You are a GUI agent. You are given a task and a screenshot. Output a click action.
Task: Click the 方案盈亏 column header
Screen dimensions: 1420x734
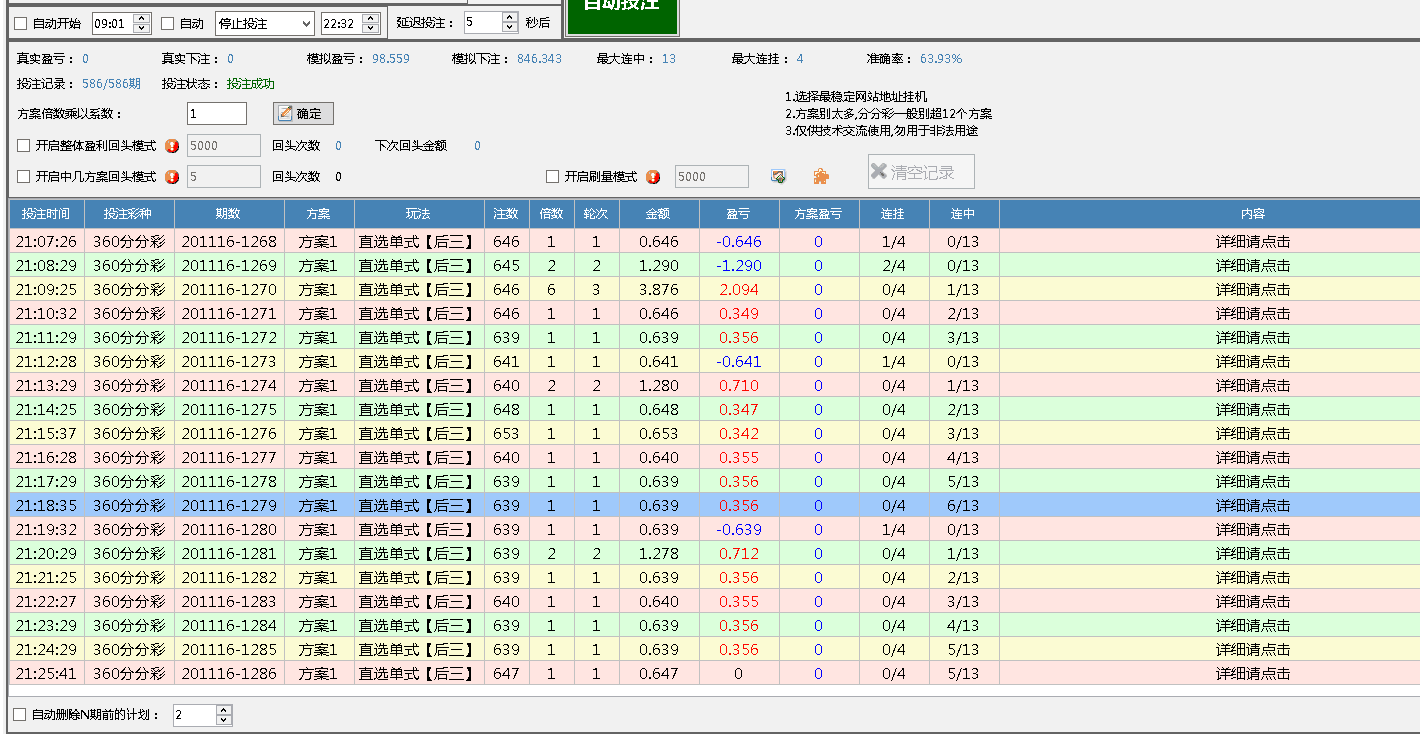(x=819, y=214)
